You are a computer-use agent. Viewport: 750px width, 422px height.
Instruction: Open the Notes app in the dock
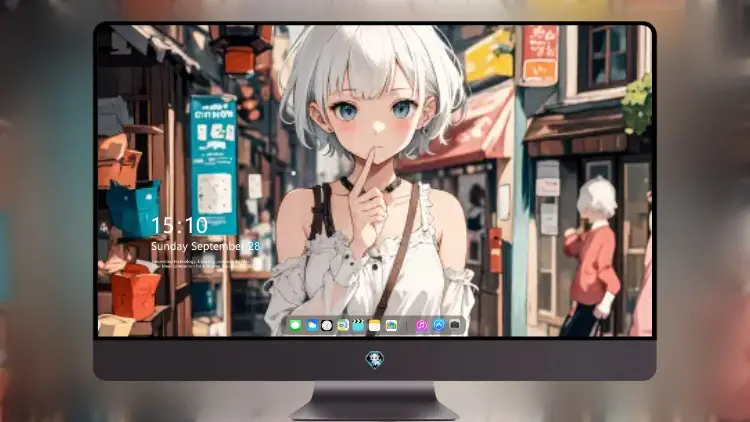[375, 325]
